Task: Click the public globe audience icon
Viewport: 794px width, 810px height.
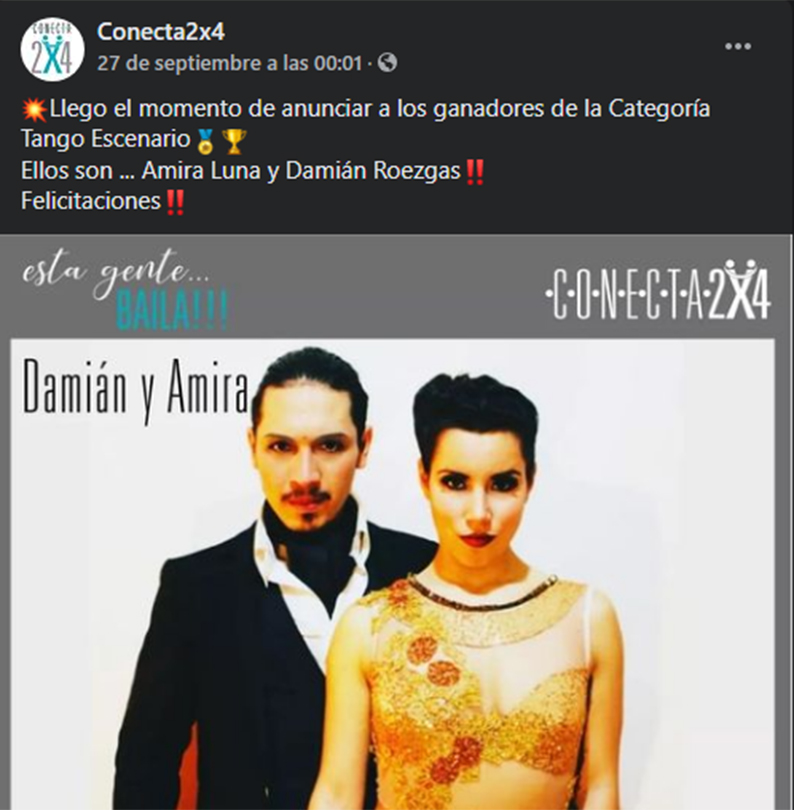Action: pyautogui.click(x=387, y=63)
